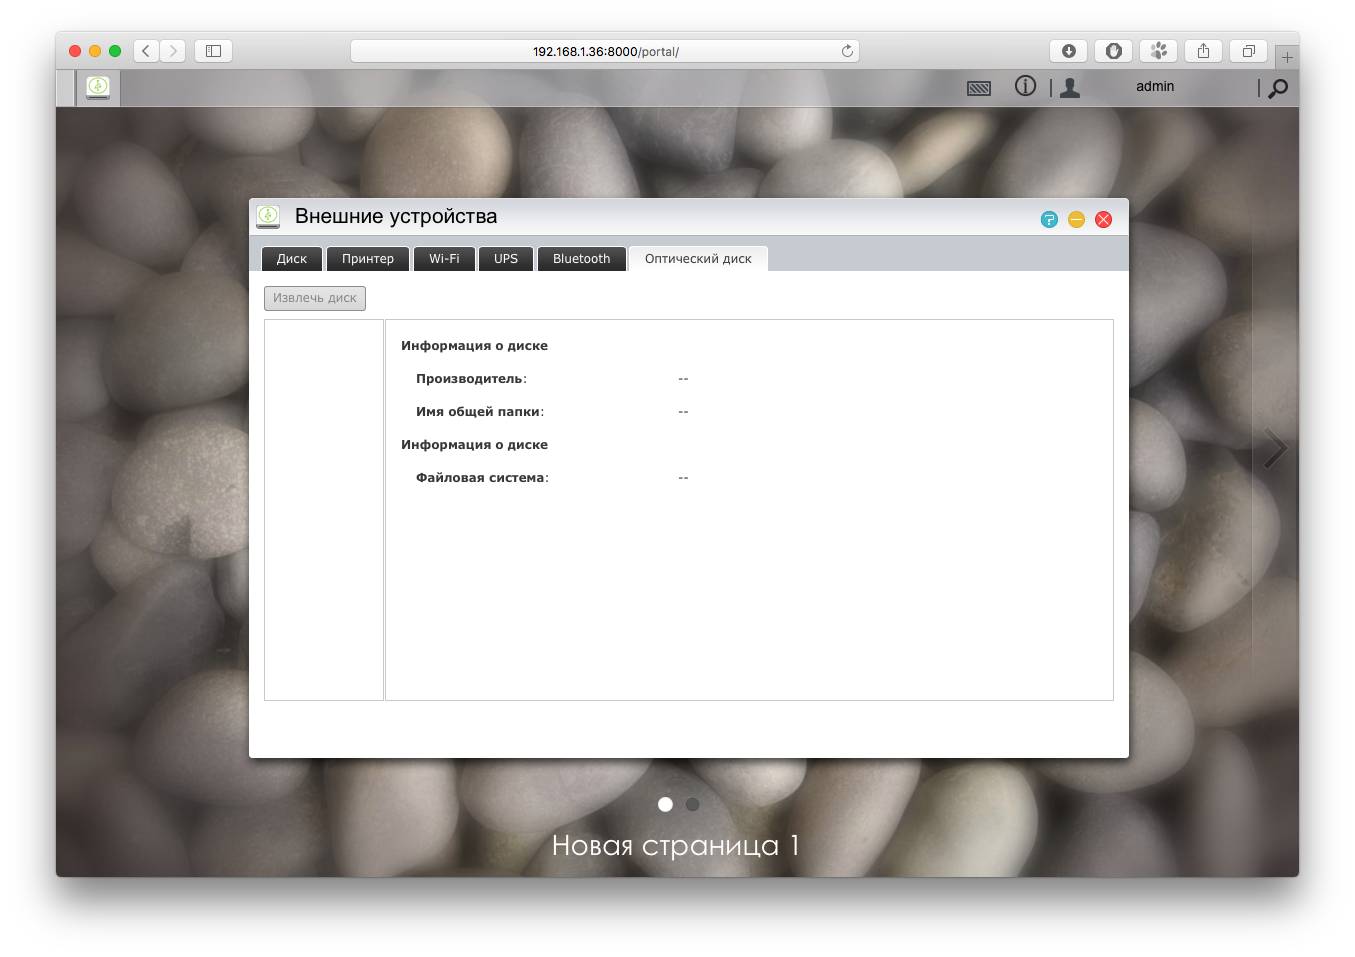Select the second desktop page dot

[692, 804]
